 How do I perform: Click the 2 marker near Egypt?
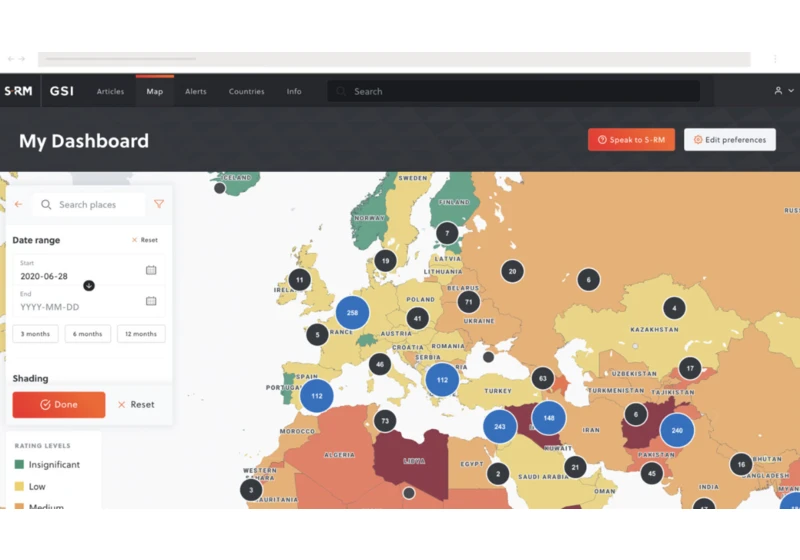pyautogui.click(x=498, y=474)
